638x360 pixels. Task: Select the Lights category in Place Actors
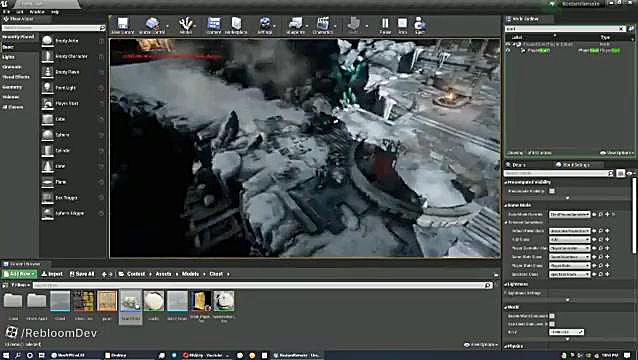[9, 57]
